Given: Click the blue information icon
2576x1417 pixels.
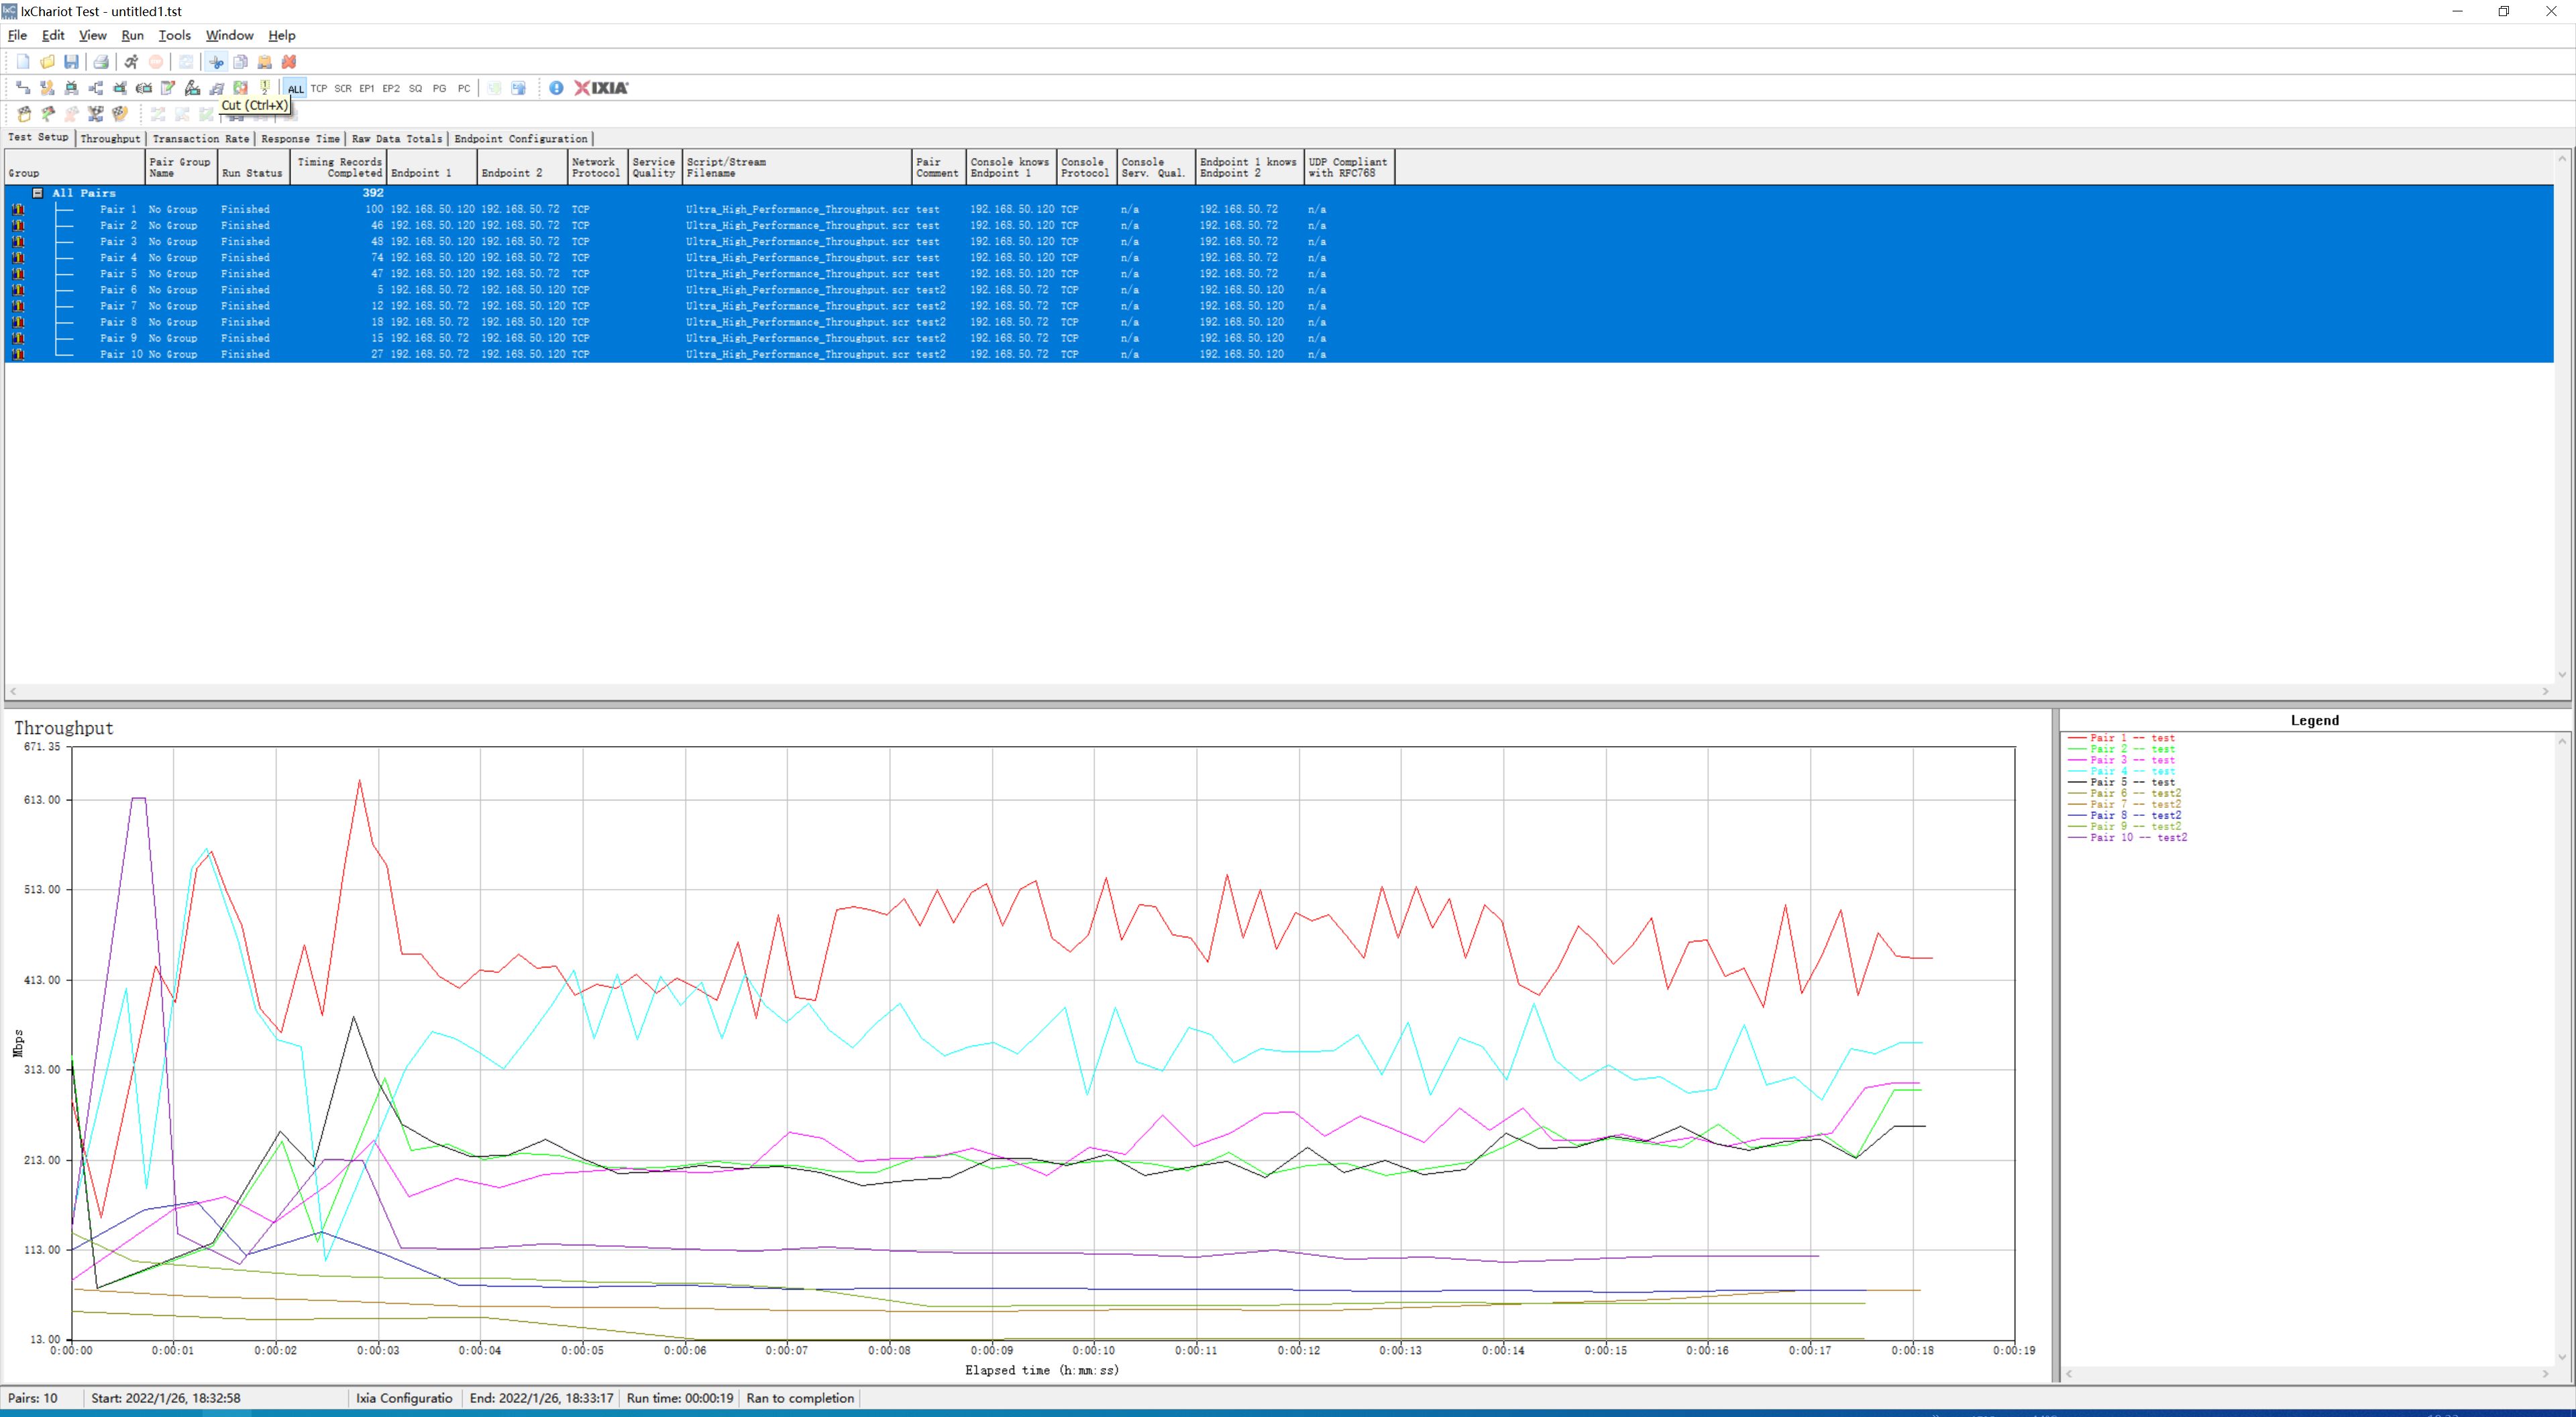Looking at the screenshot, I should click(556, 88).
